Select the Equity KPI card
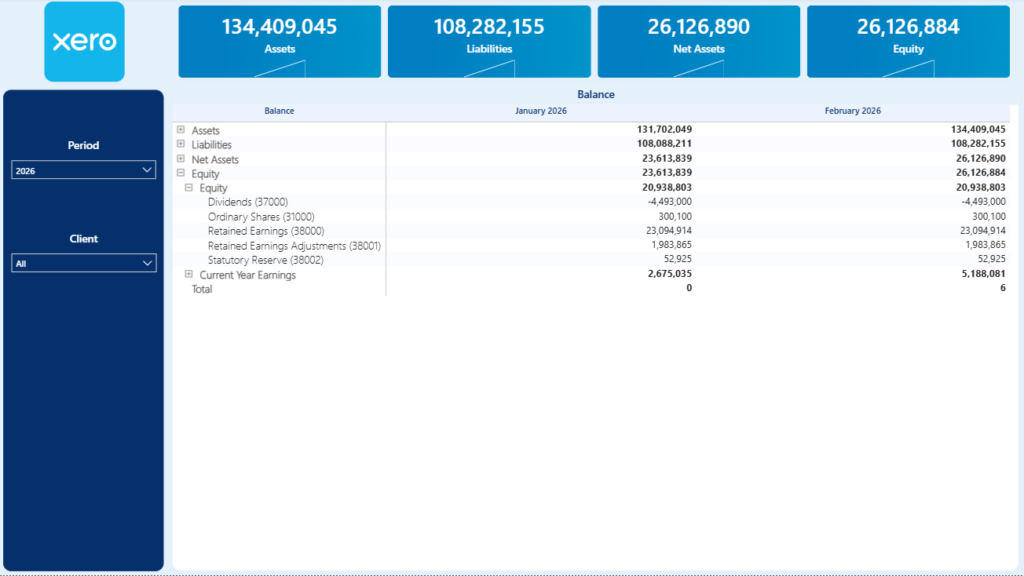Screen dimensions: 1024x576 907,41
